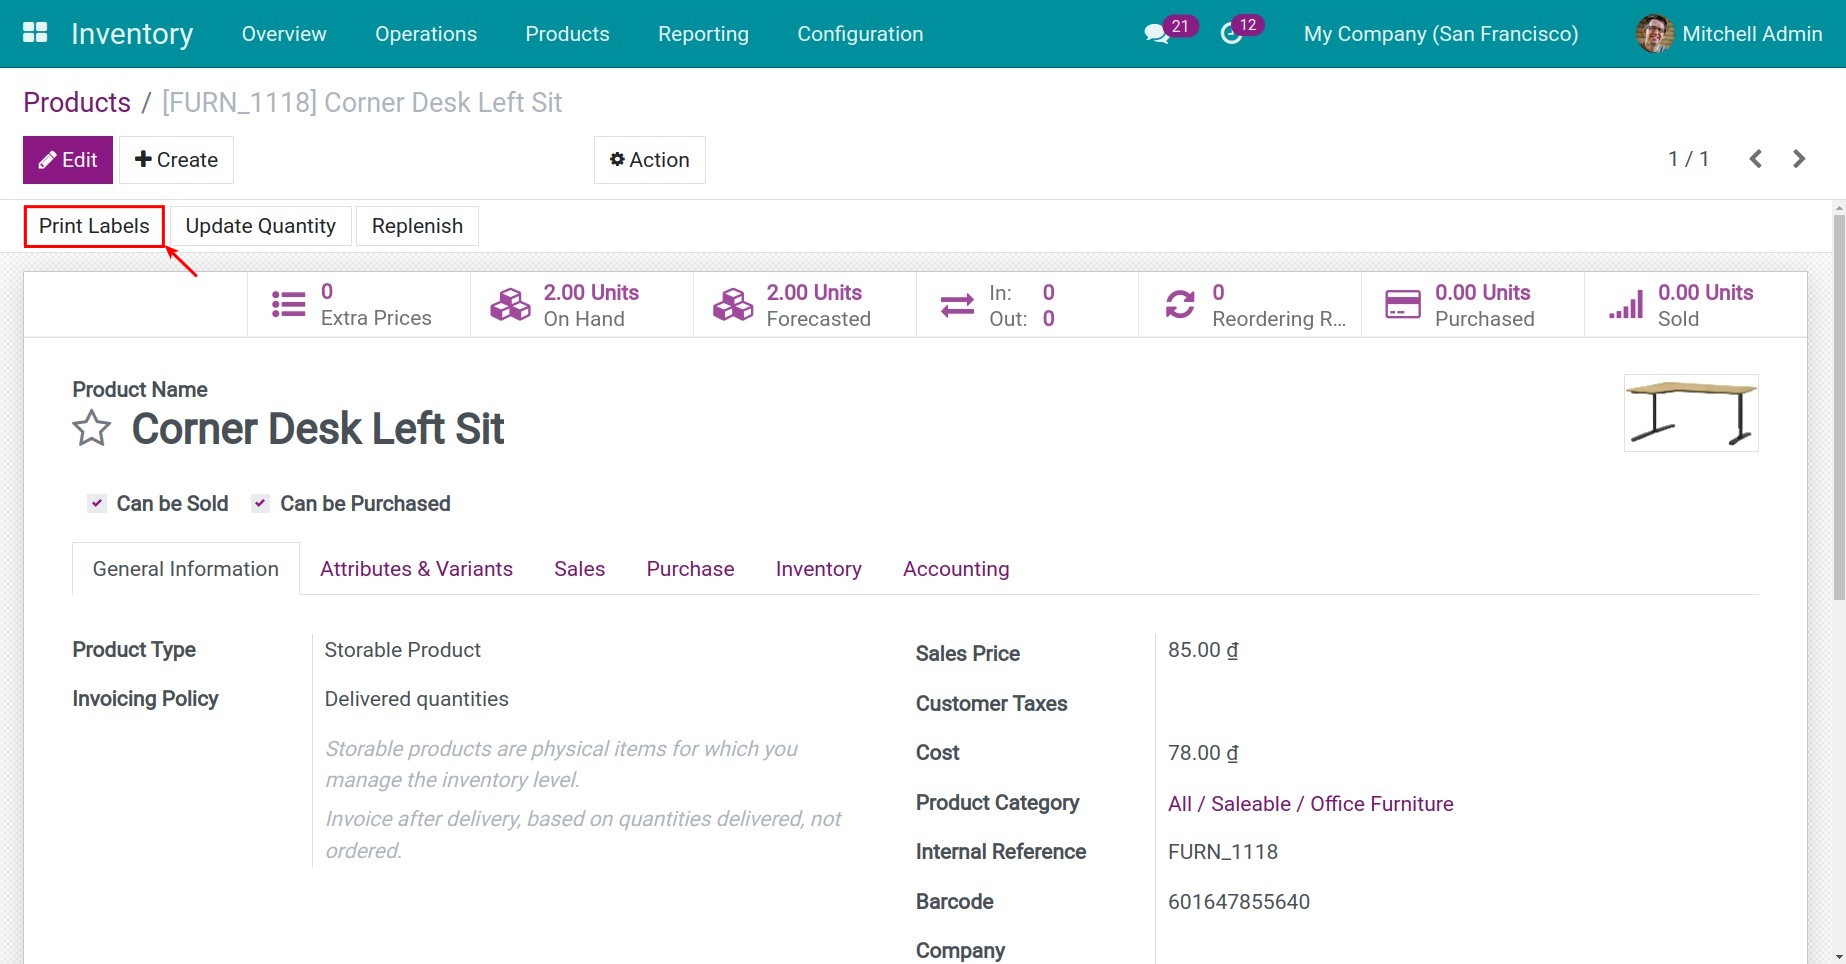Click the Forecasted cubes icon

click(733, 305)
